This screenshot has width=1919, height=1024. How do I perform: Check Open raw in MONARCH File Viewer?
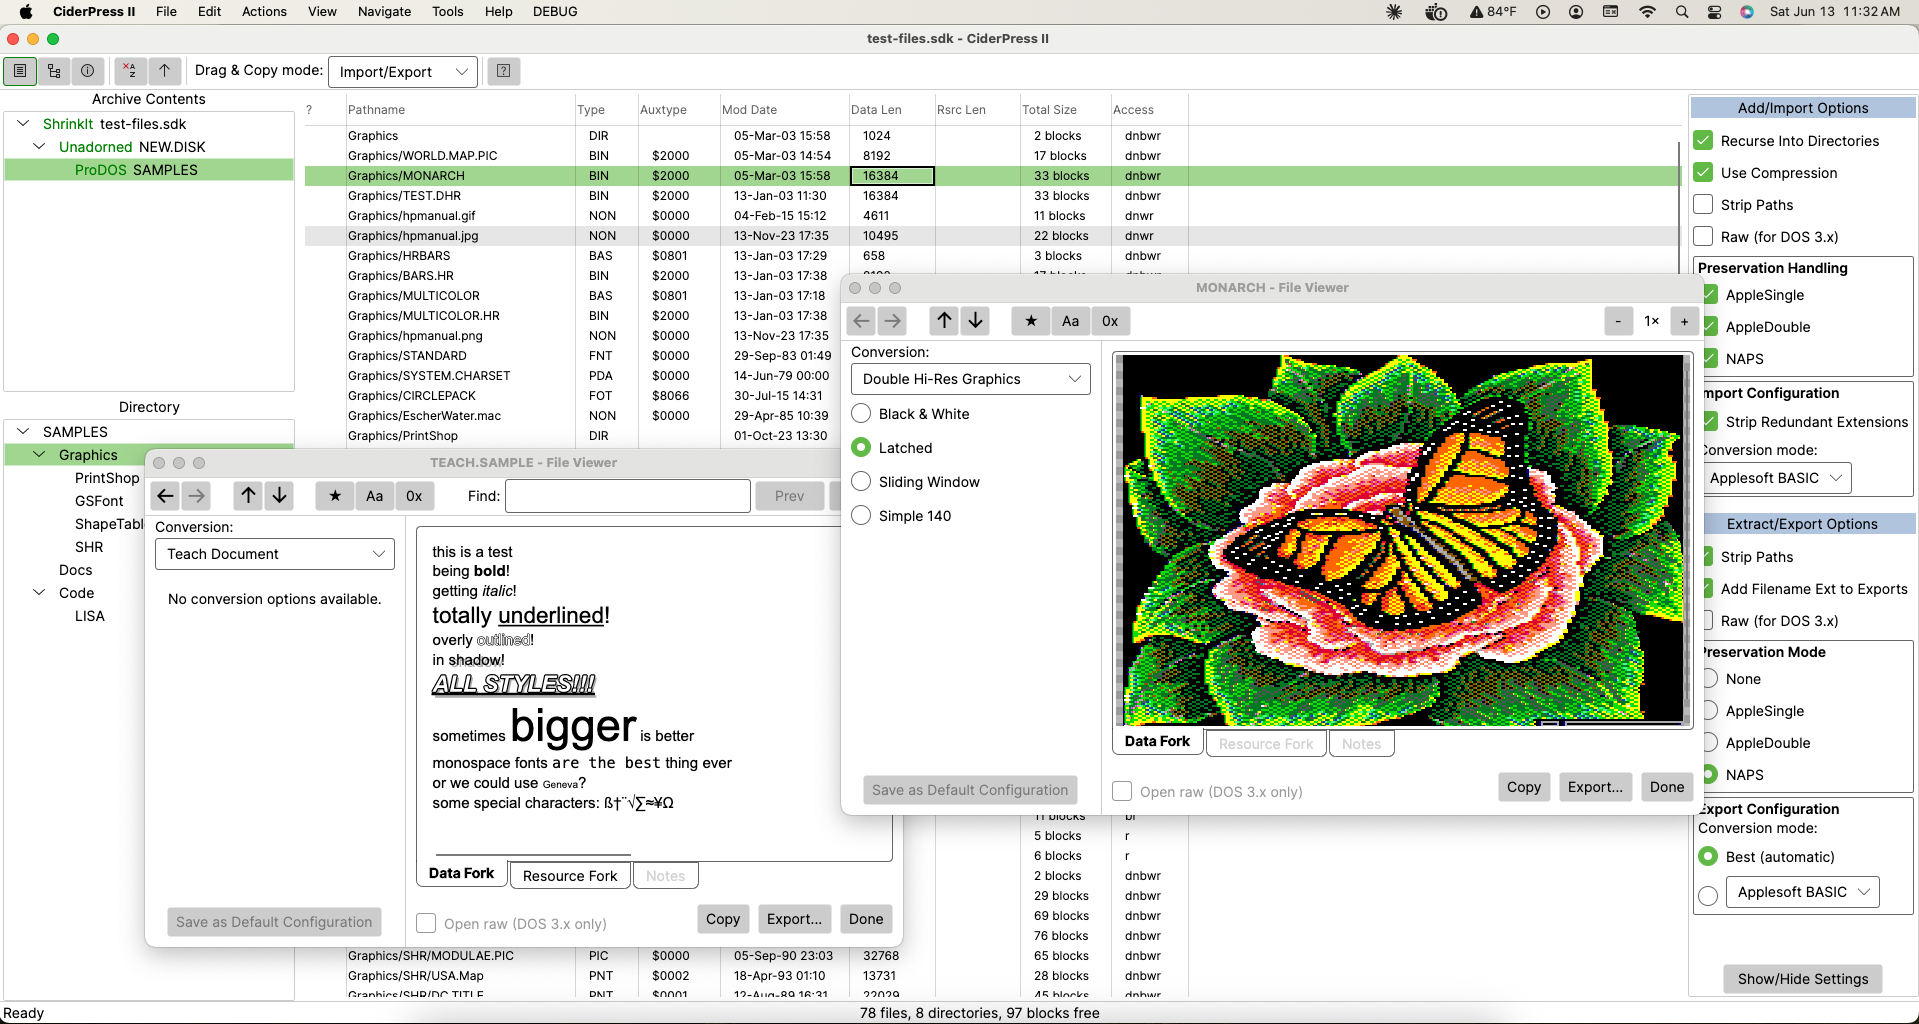click(x=1123, y=791)
